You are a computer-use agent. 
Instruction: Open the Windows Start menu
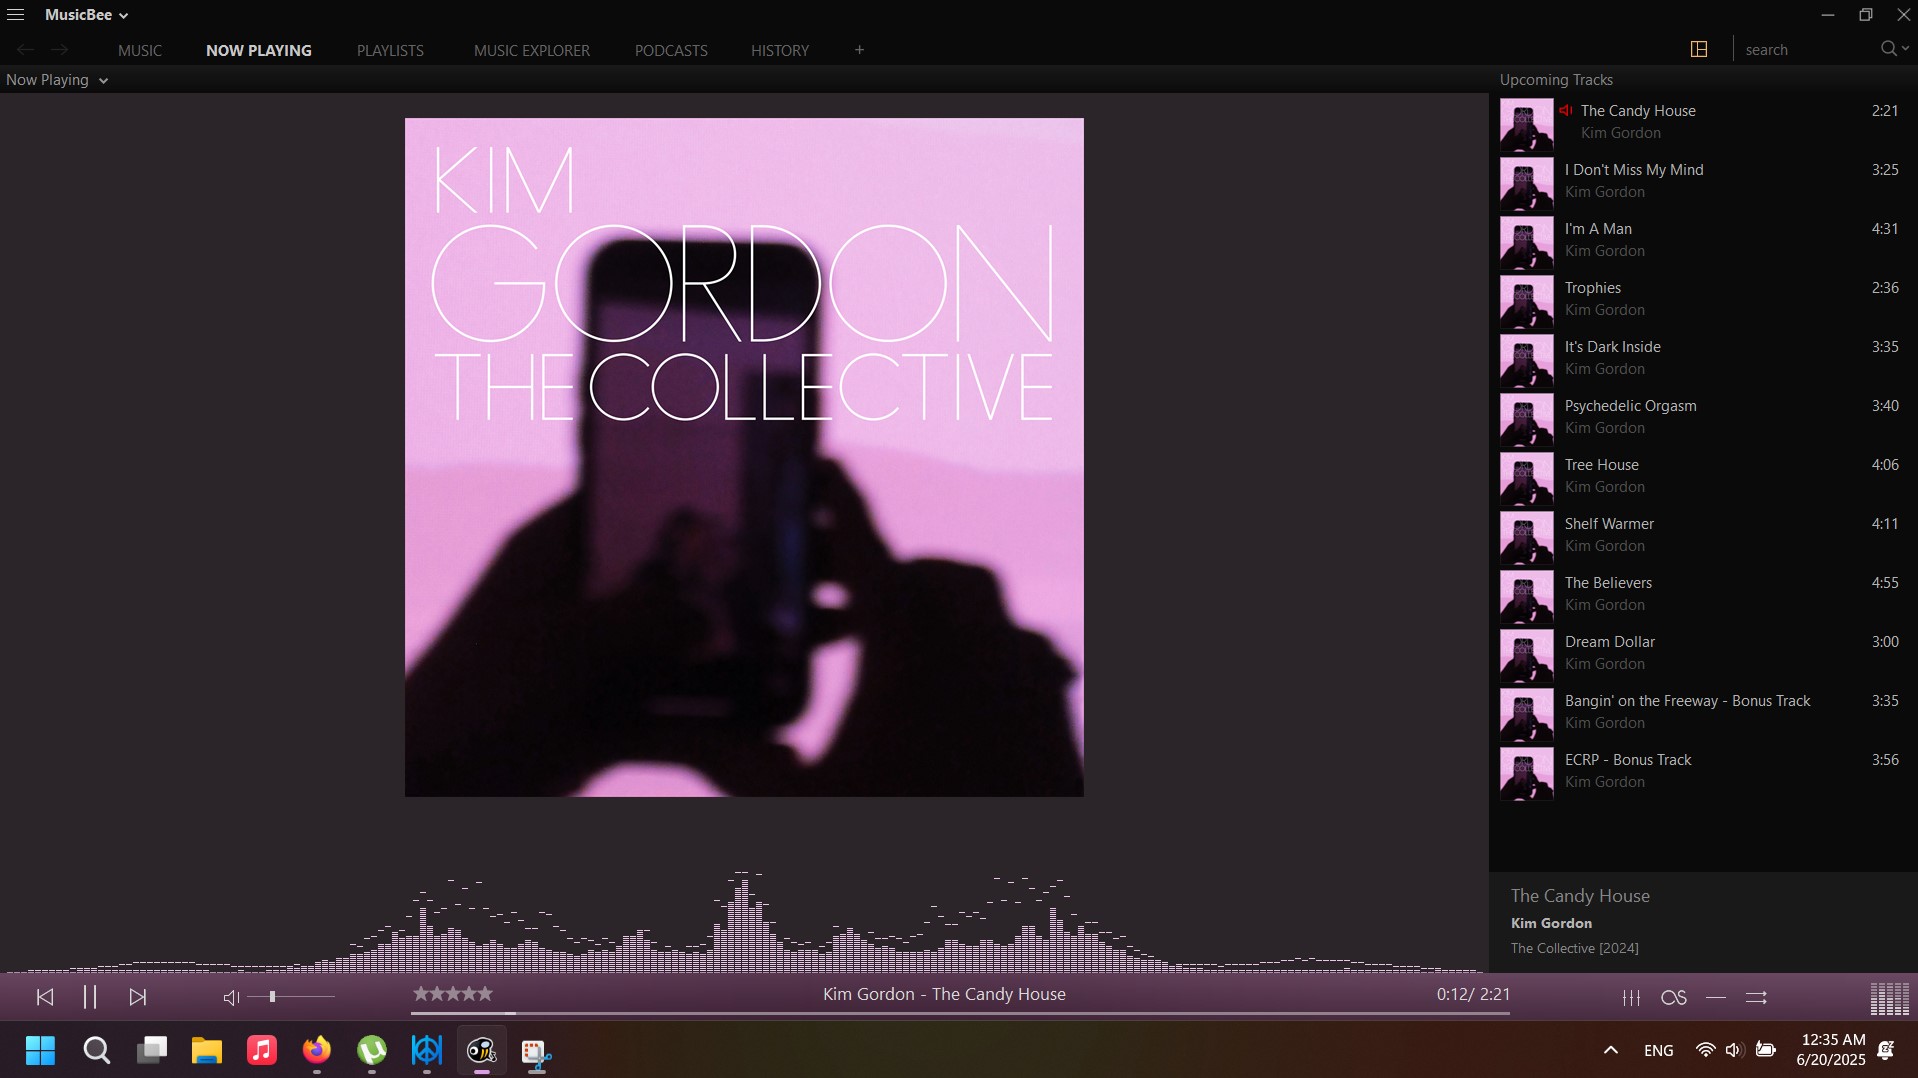pos(41,1051)
